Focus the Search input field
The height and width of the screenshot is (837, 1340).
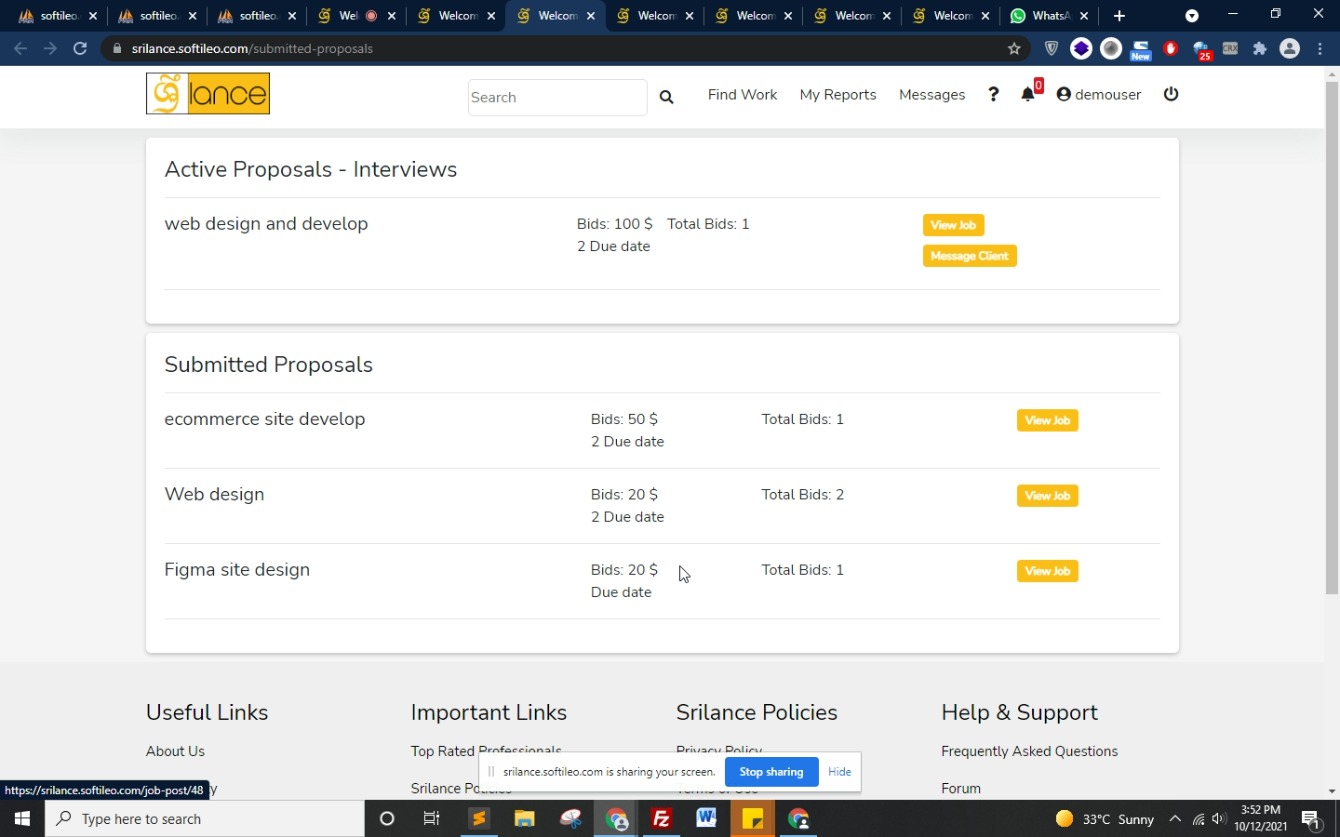tap(556, 97)
